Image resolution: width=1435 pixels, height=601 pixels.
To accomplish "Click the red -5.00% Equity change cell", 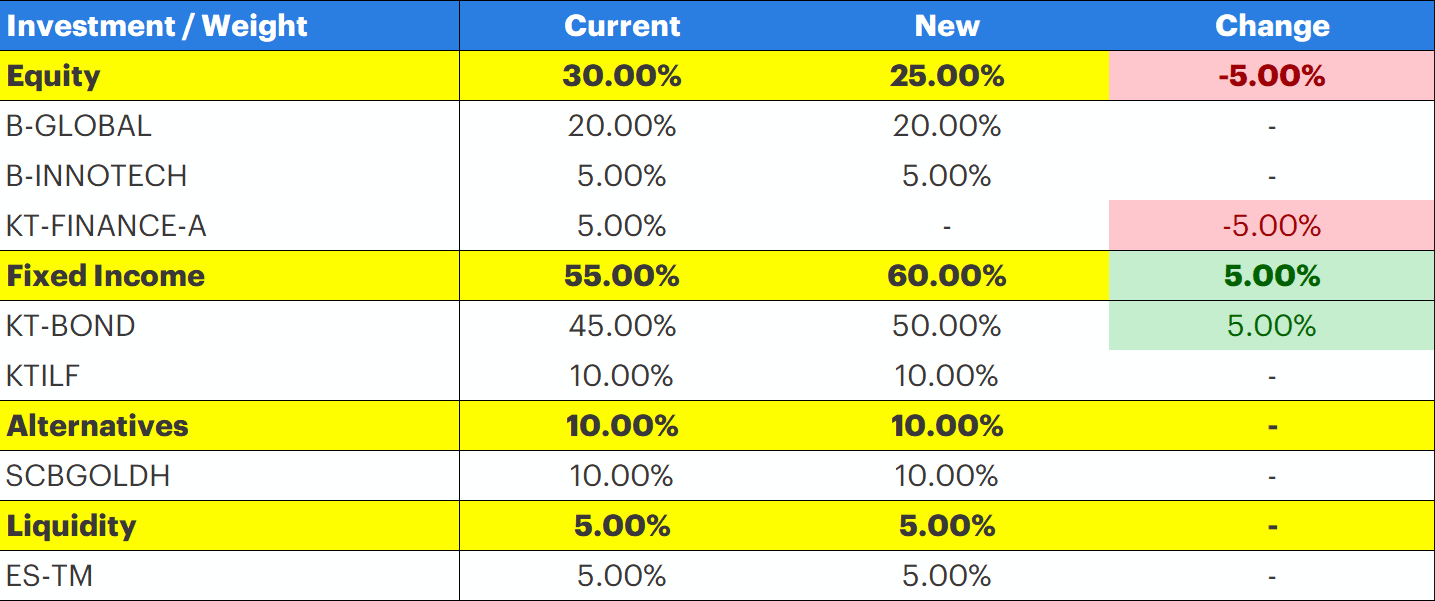I will (x=1271, y=76).
